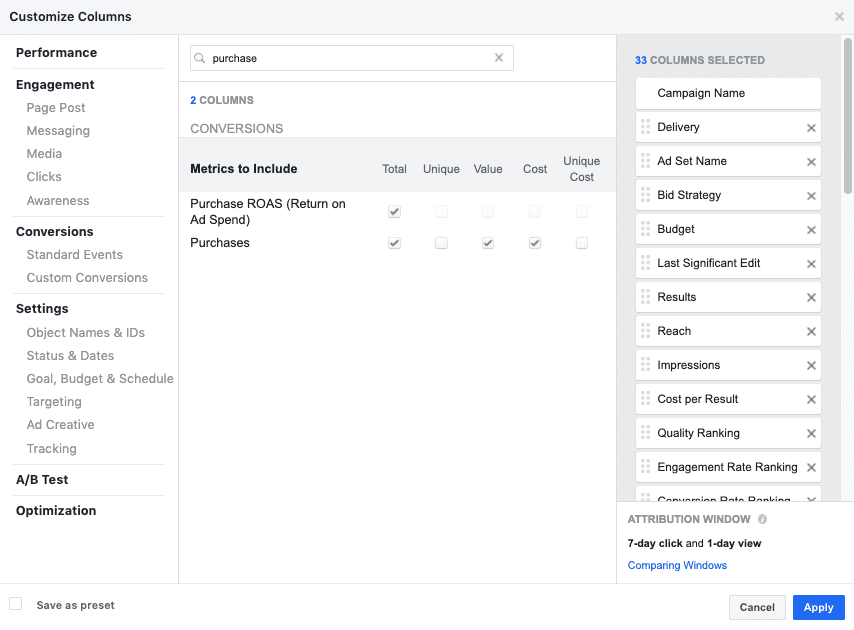Click the Apply button
854x630 pixels.
click(x=818, y=607)
